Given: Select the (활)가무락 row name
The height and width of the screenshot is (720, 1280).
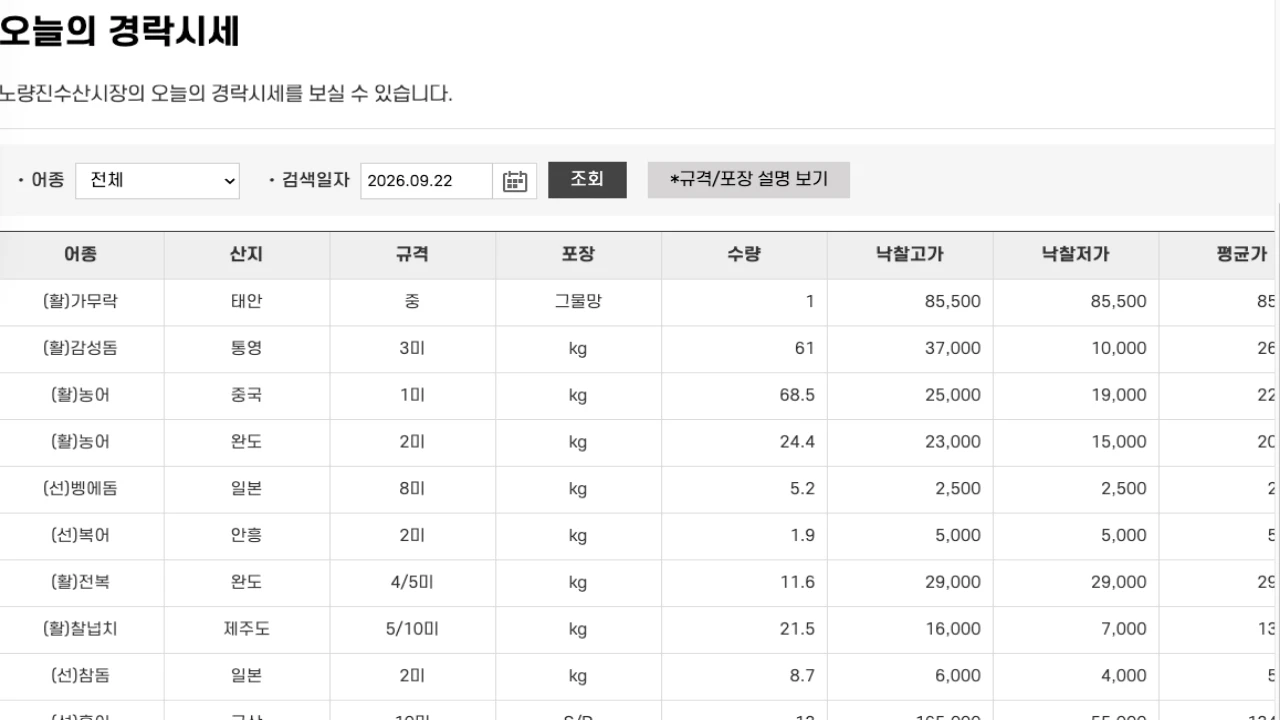Looking at the screenshot, I should tap(81, 301).
